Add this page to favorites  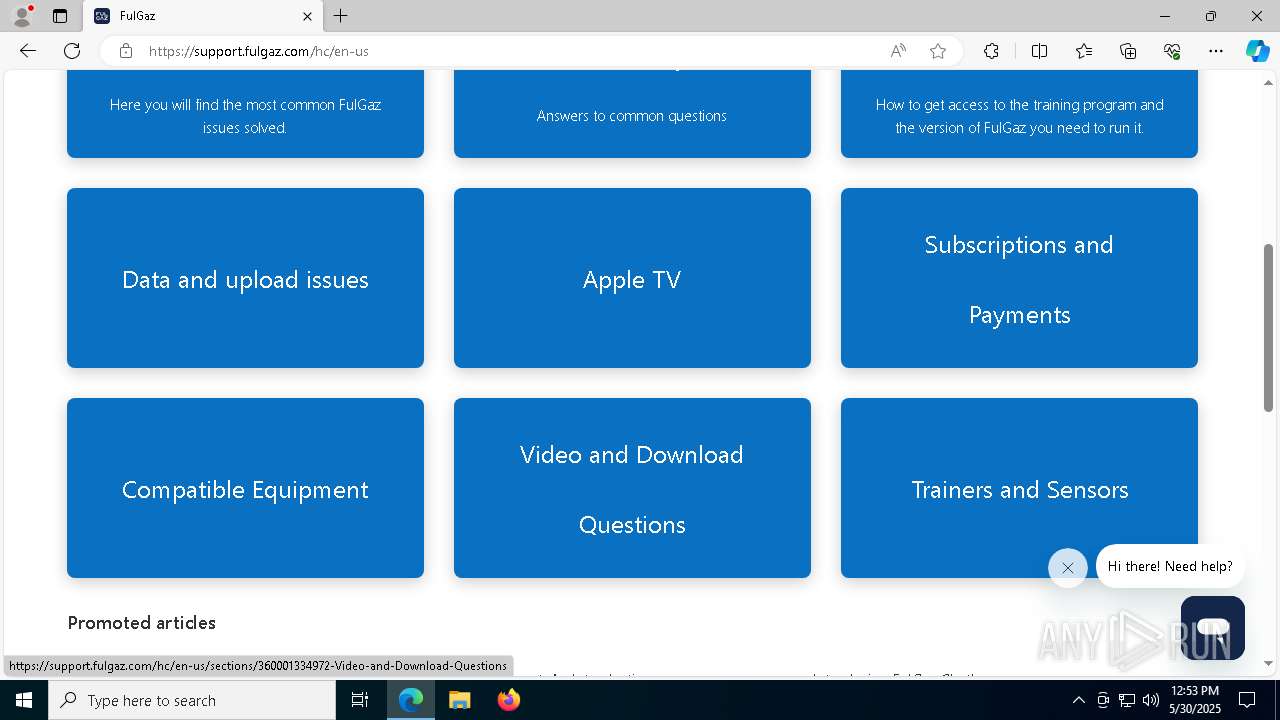(x=938, y=51)
